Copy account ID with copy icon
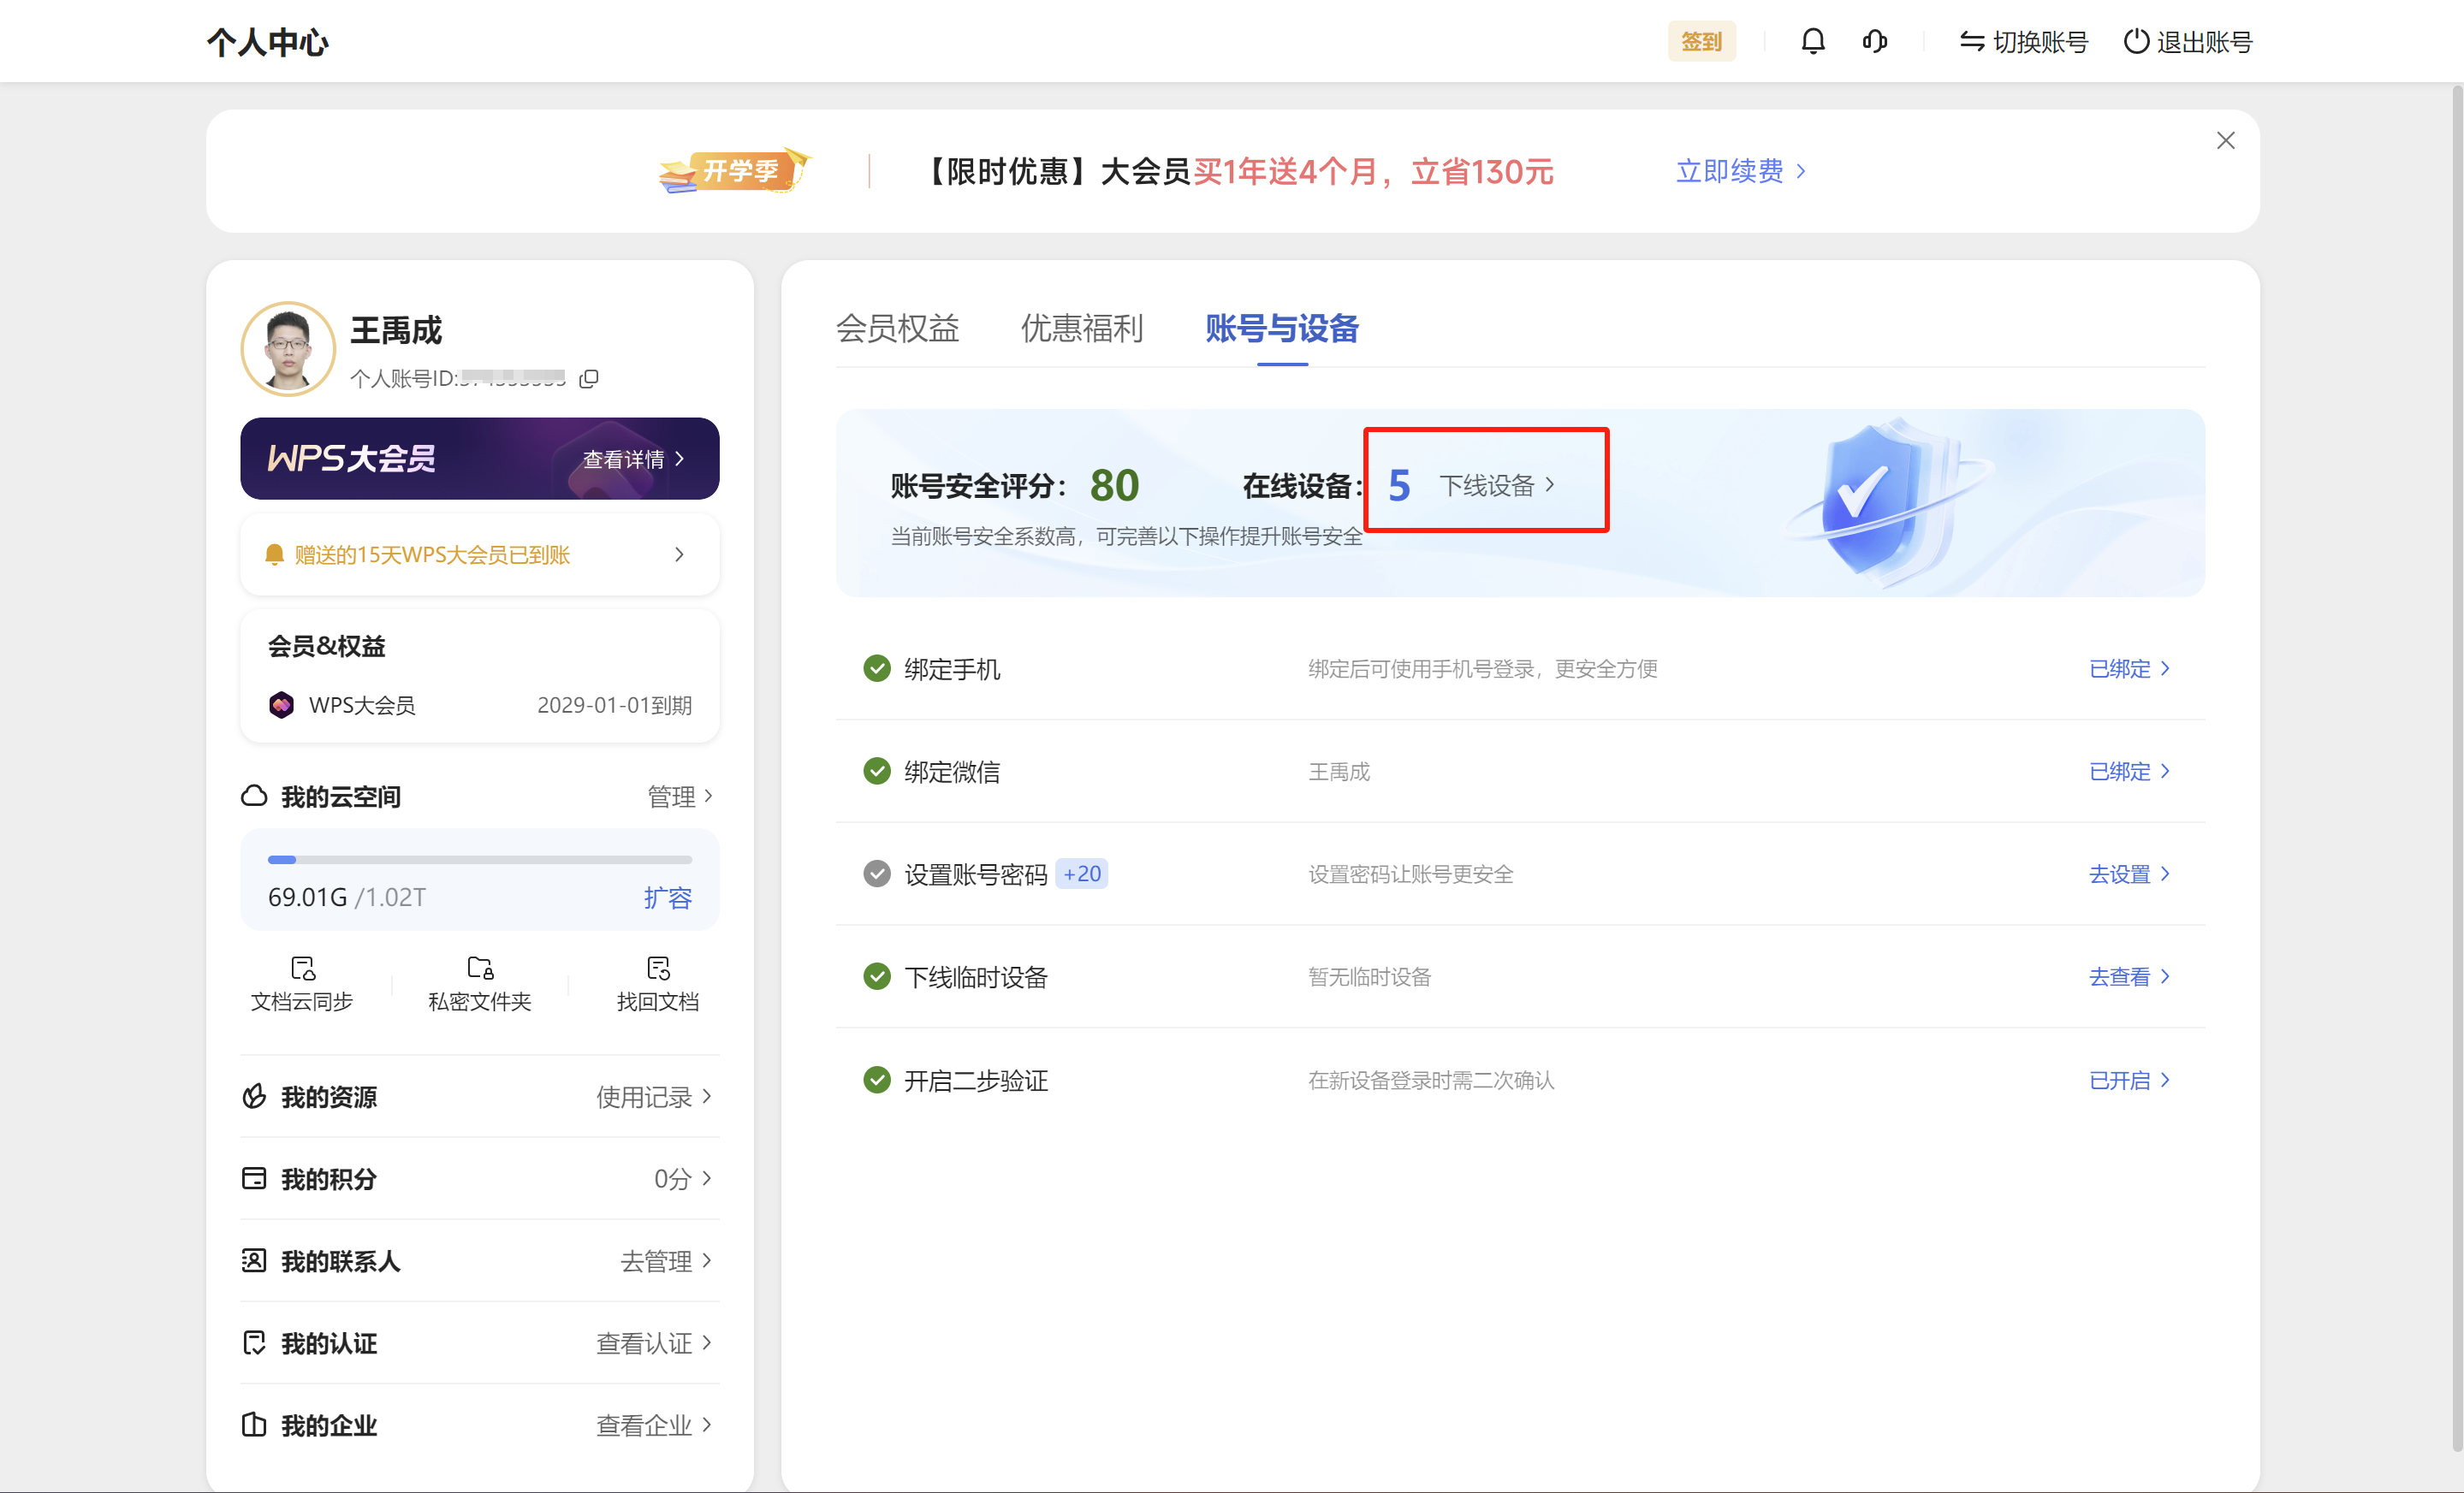Viewport: 2464px width, 1493px height. click(x=589, y=378)
